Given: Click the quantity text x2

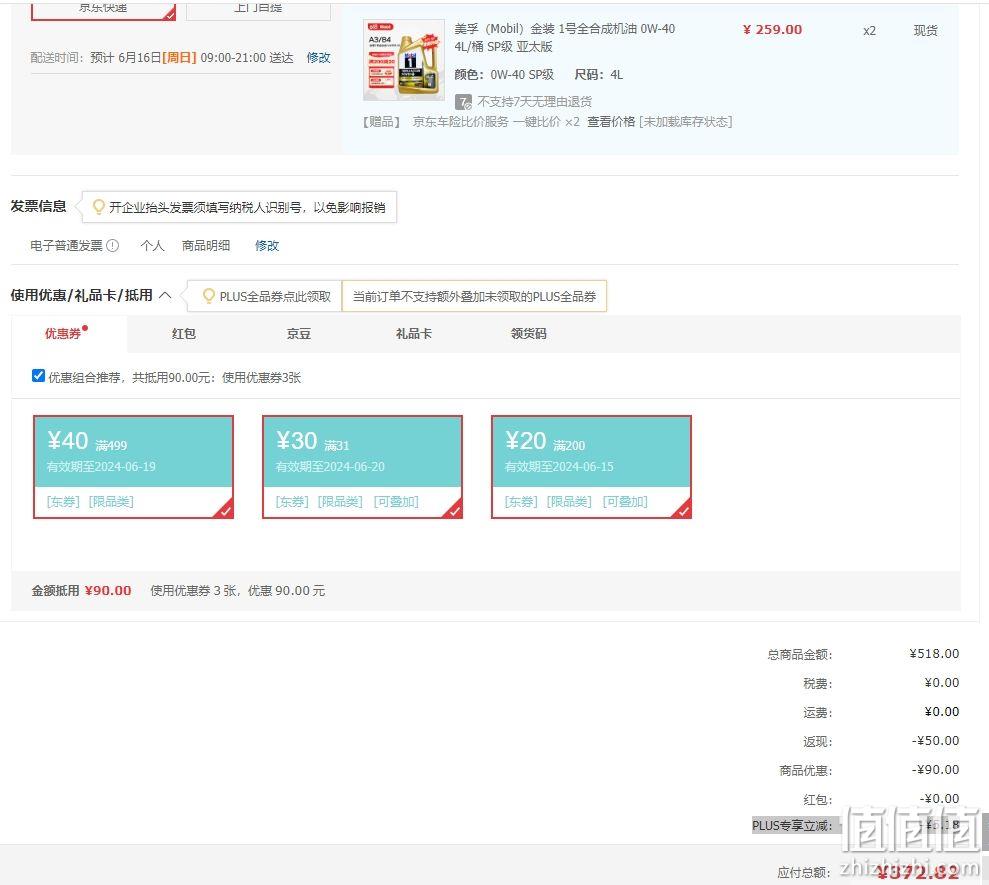Looking at the screenshot, I should click(x=869, y=30).
